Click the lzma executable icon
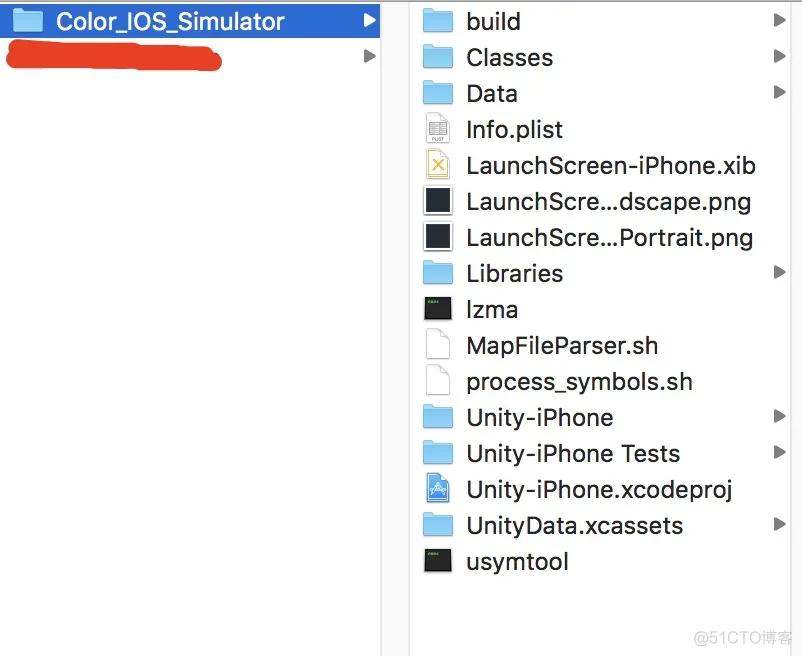This screenshot has width=802, height=656. pos(438,309)
